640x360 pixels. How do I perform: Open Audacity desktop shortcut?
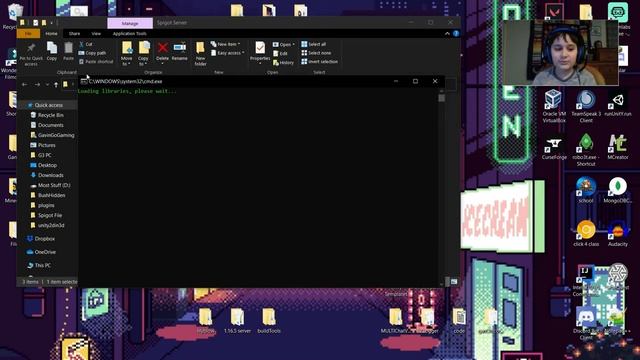618,234
